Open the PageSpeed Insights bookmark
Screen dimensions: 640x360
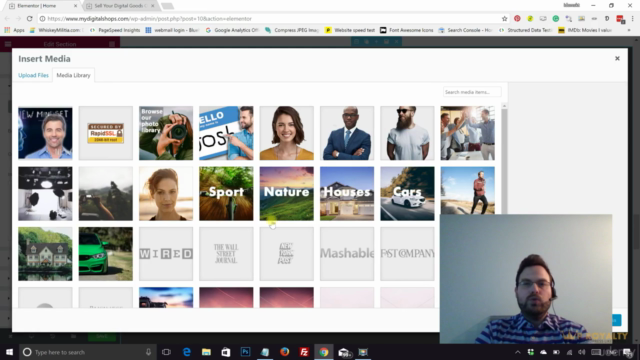[x=114, y=30]
